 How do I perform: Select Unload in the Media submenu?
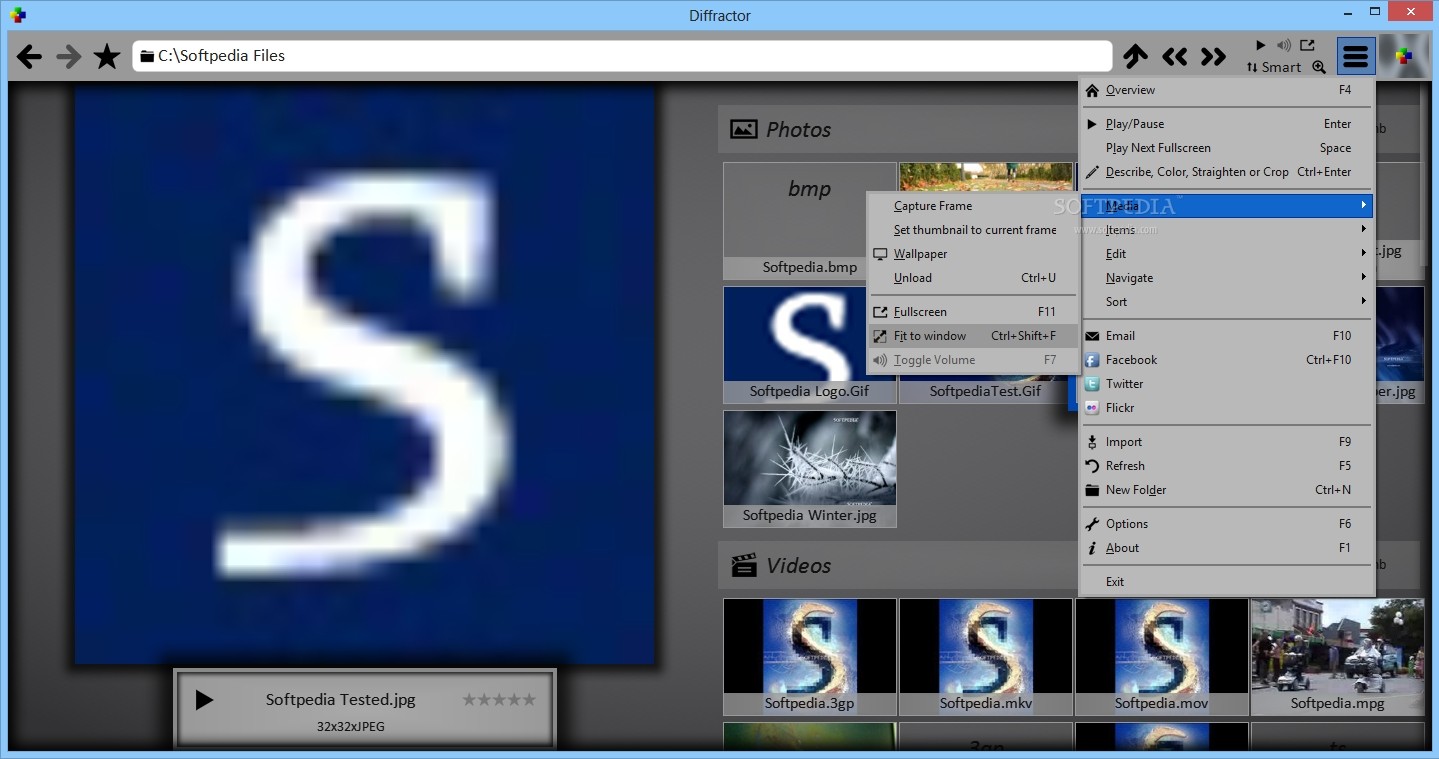[973, 278]
